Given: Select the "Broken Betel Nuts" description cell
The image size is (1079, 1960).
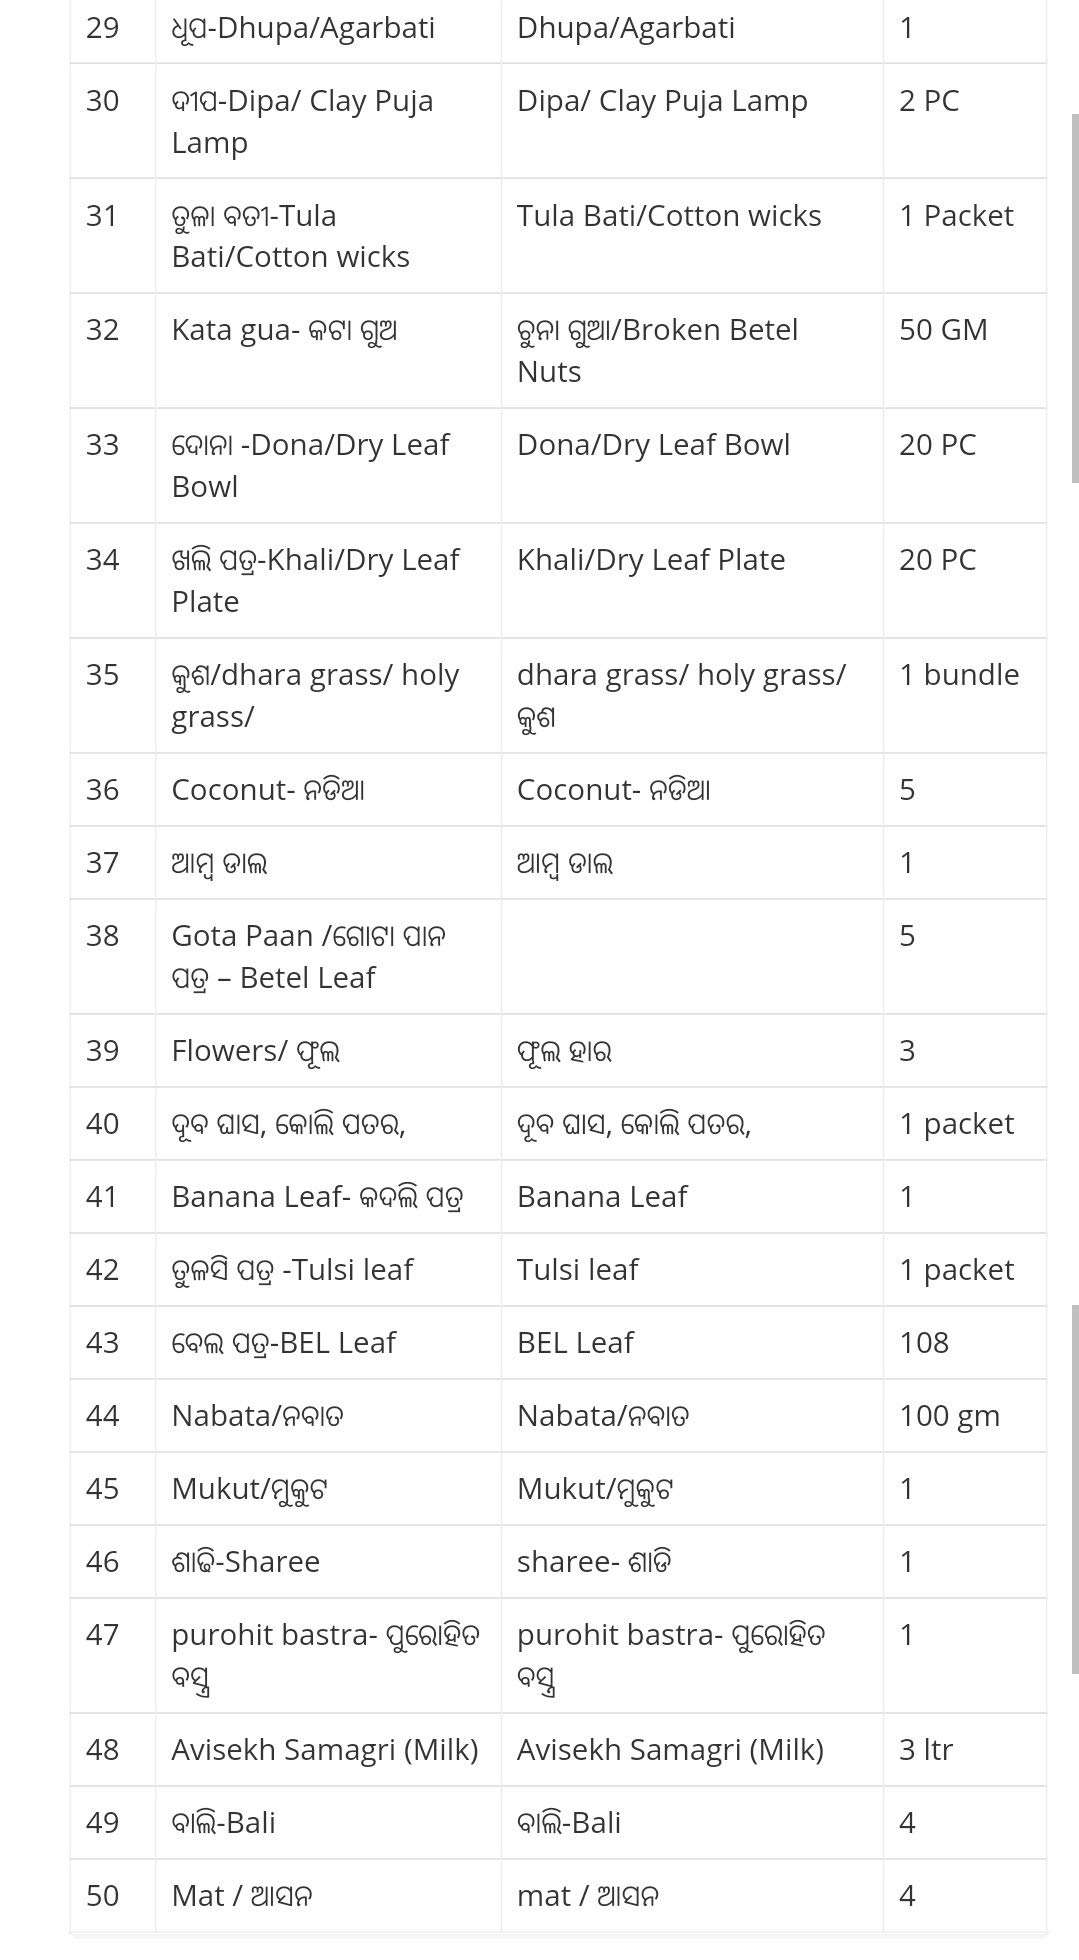Looking at the screenshot, I should (x=657, y=350).
